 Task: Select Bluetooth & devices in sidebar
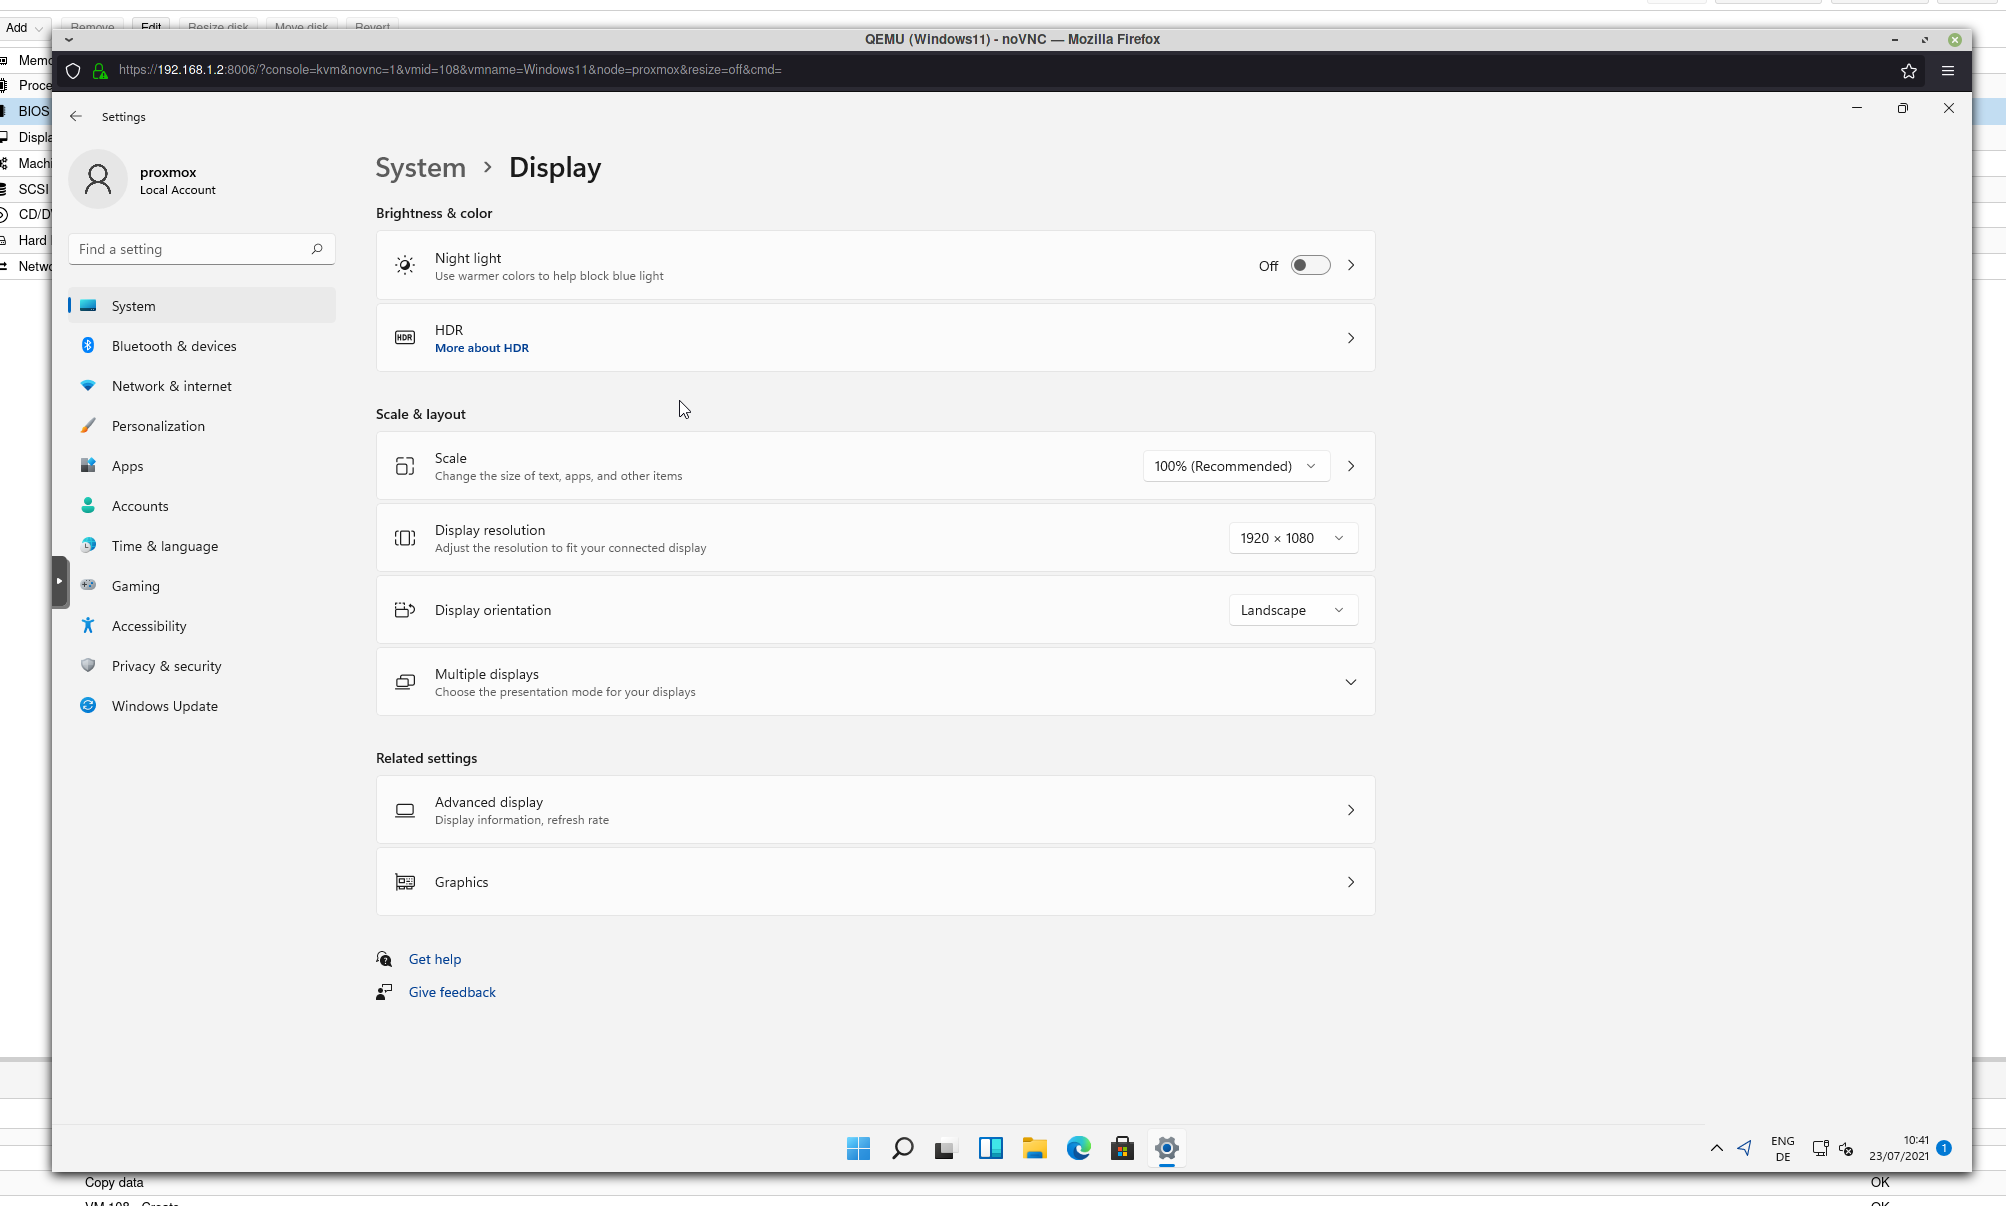click(x=174, y=346)
